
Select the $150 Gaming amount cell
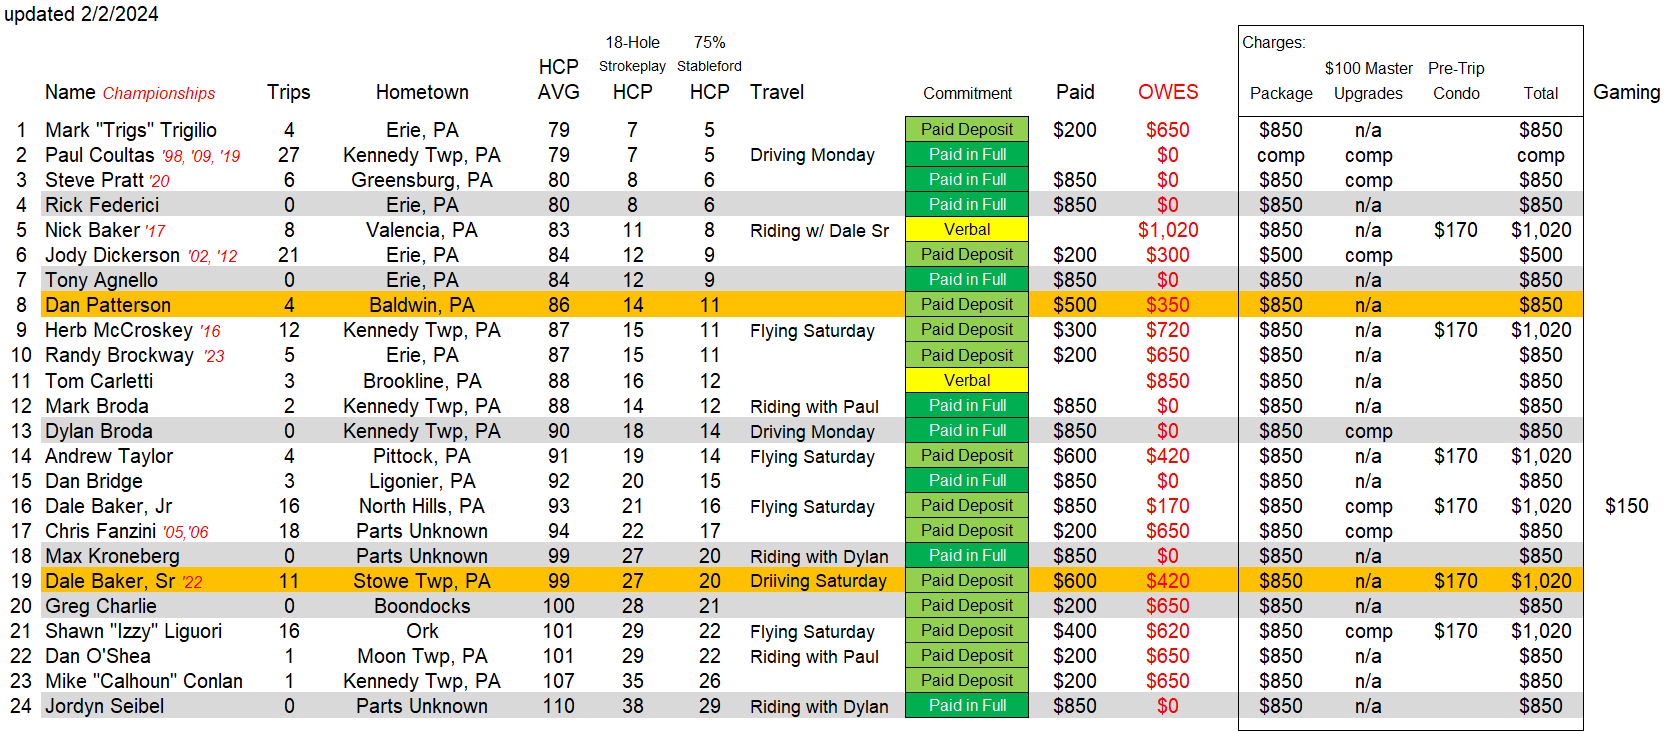pyautogui.click(x=1626, y=506)
